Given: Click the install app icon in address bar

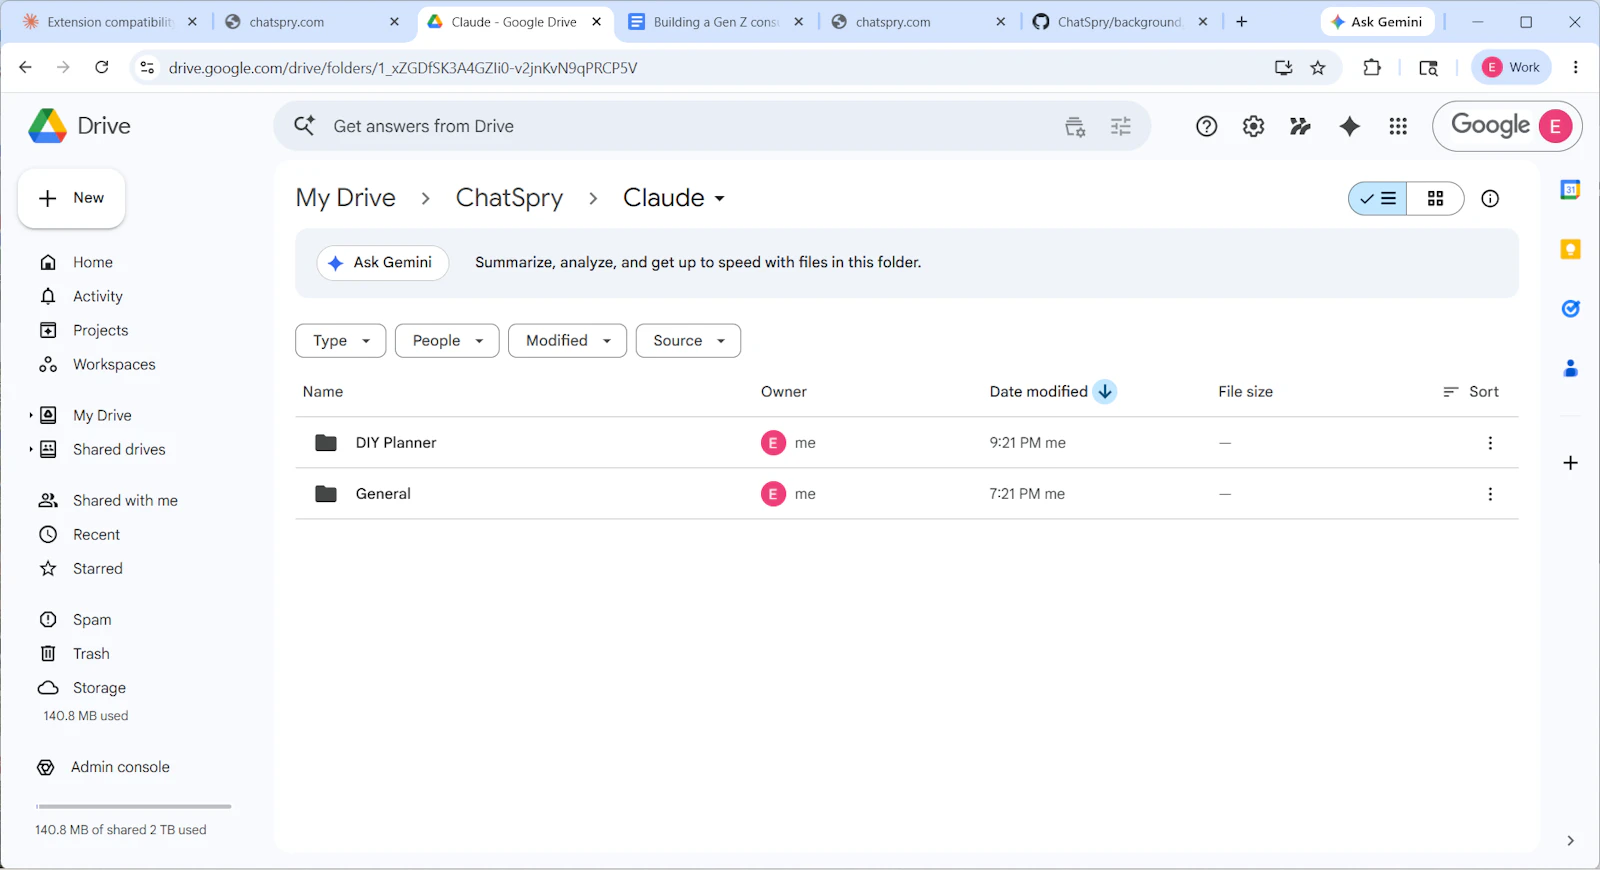Looking at the screenshot, I should pyautogui.click(x=1283, y=68).
